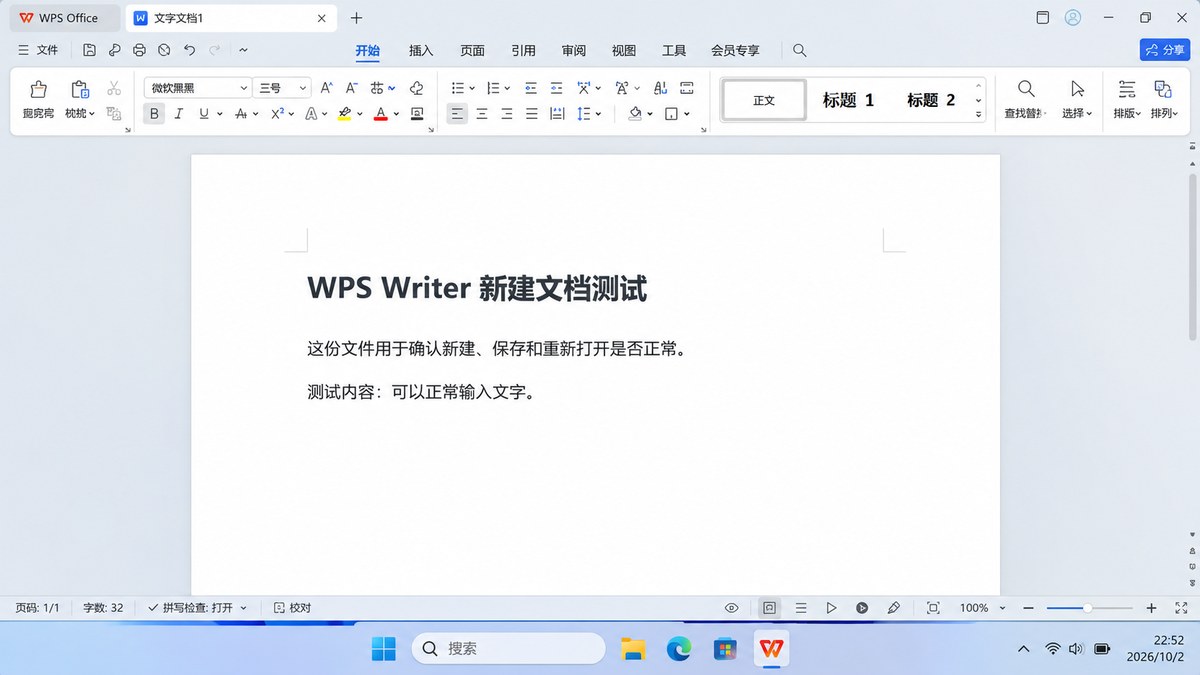Toggle bold formatting
The width and height of the screenshot is (1200, 675).
[154, 114]
